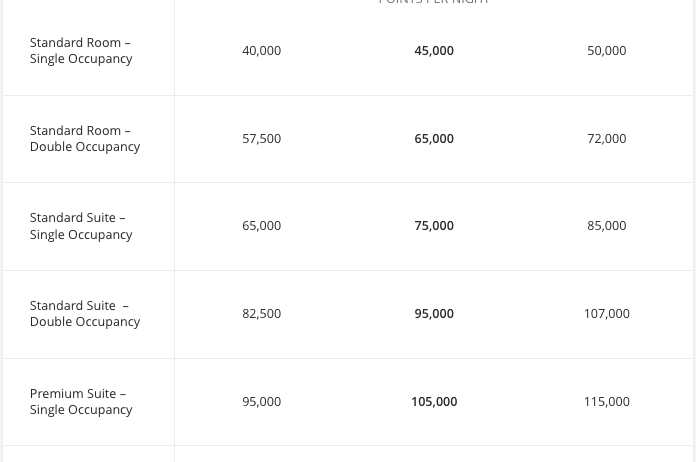Click the 107,000 points cell
Viewport: 696px width, 462px height.
(x=606, y=314)
